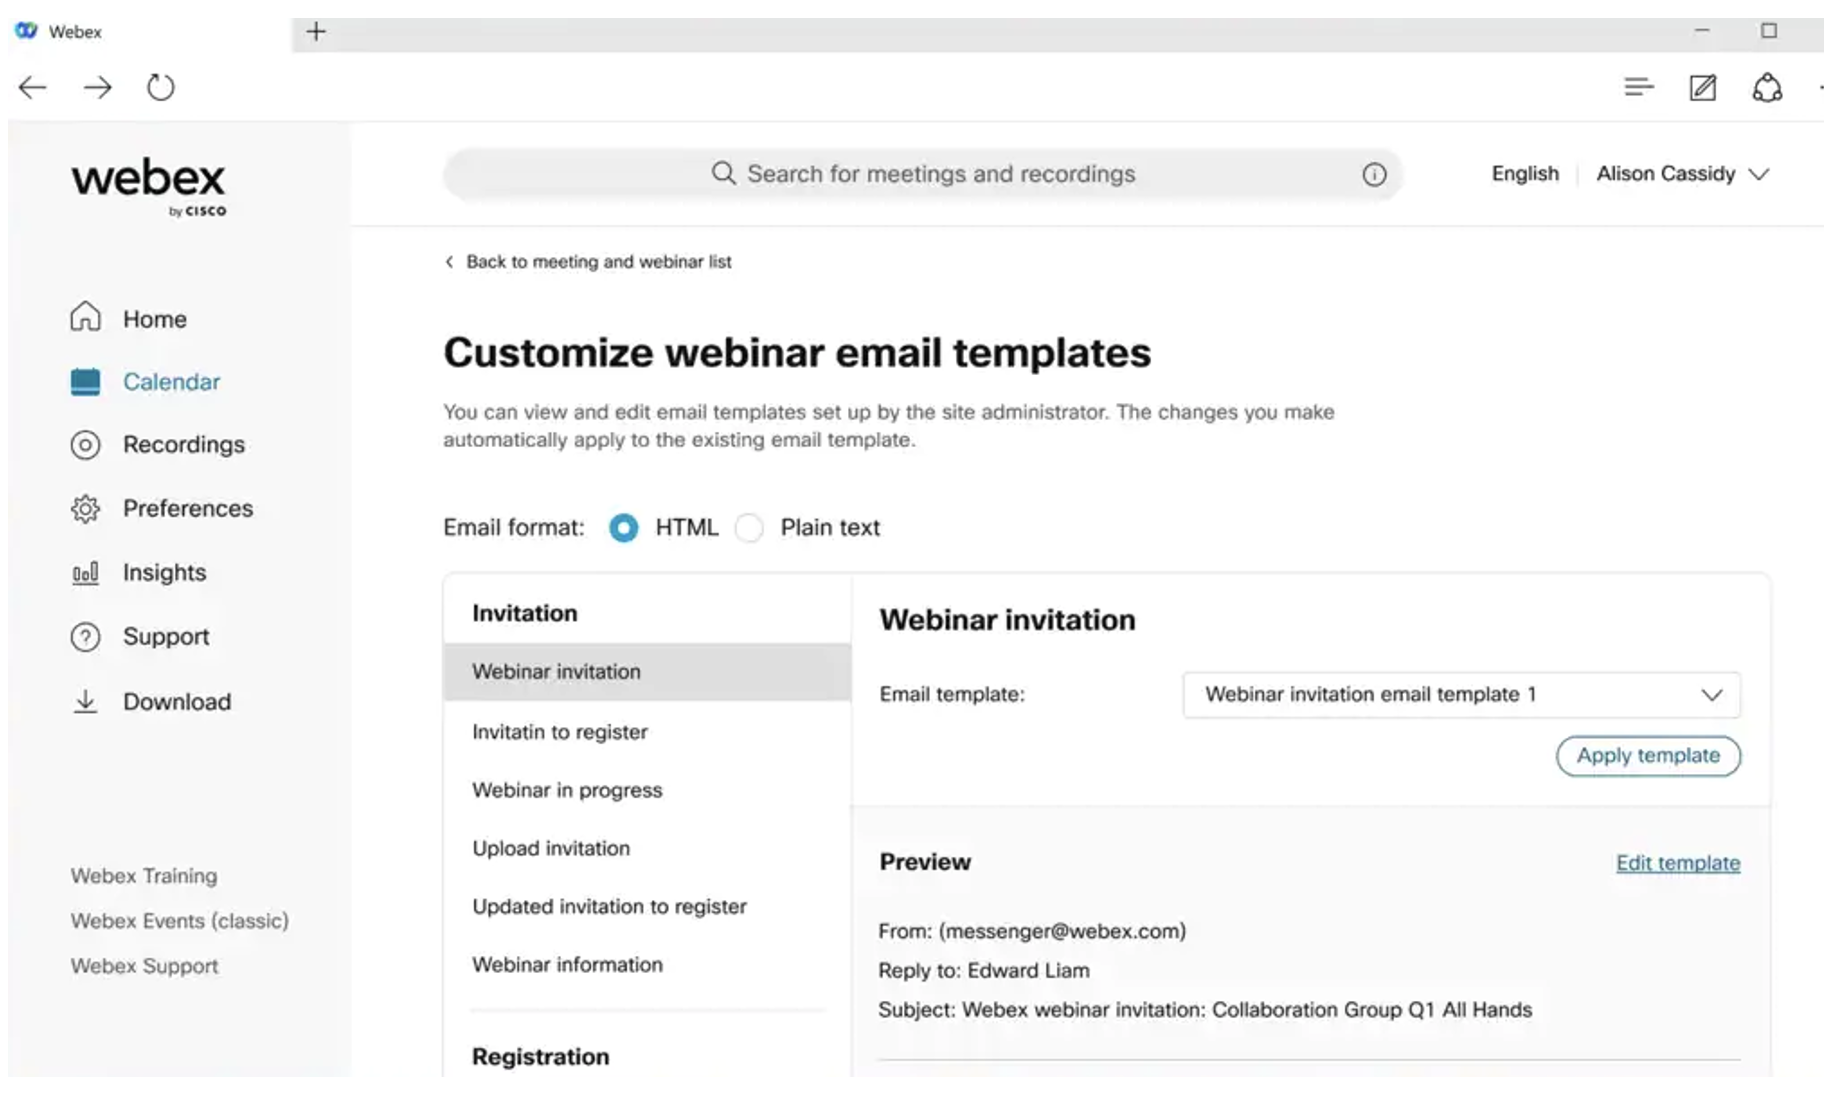This screenshot has width=1836, height=1100.
Task: Go back with the browser back arrow
Action: click(x=33, y=88)
